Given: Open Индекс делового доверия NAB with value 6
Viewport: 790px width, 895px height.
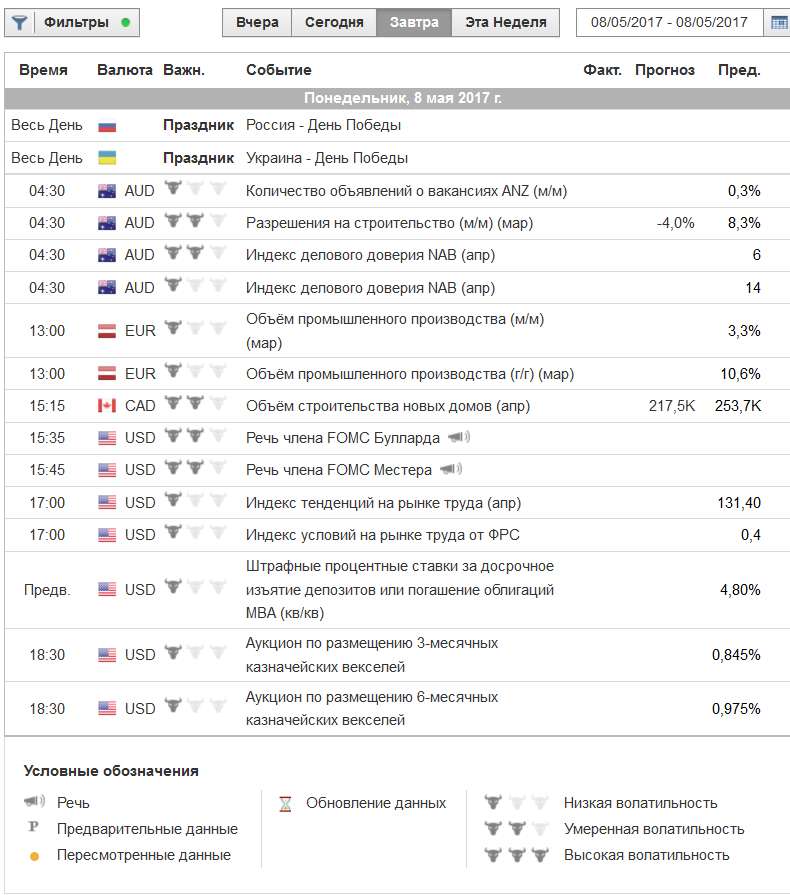Looking at the screenshot, I should click(370, 255).
